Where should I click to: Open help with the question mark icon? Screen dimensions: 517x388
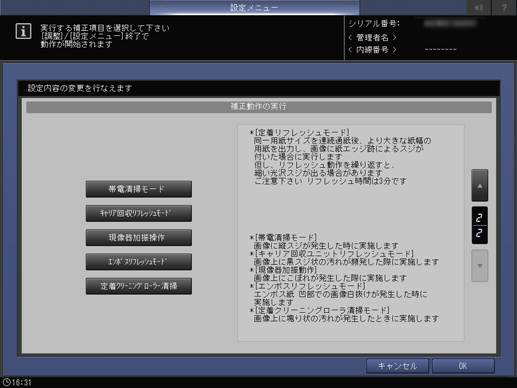pyautogui.click(x=504, y=7)
